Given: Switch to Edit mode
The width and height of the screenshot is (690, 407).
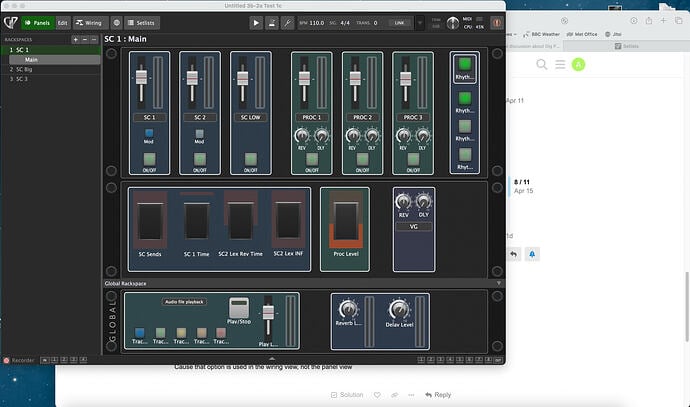Looking at the screenshot, I should [62, 23].
